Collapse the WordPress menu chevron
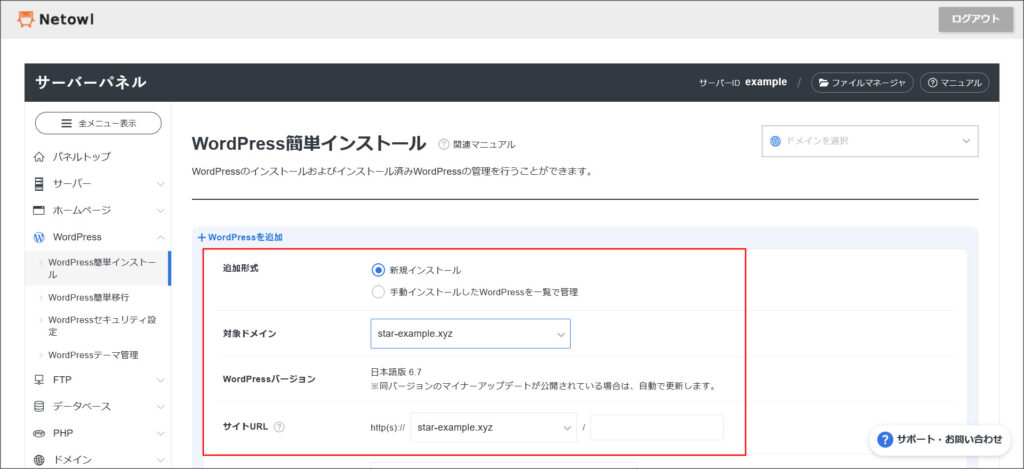1024x469 pixels. tap(161, 236)
